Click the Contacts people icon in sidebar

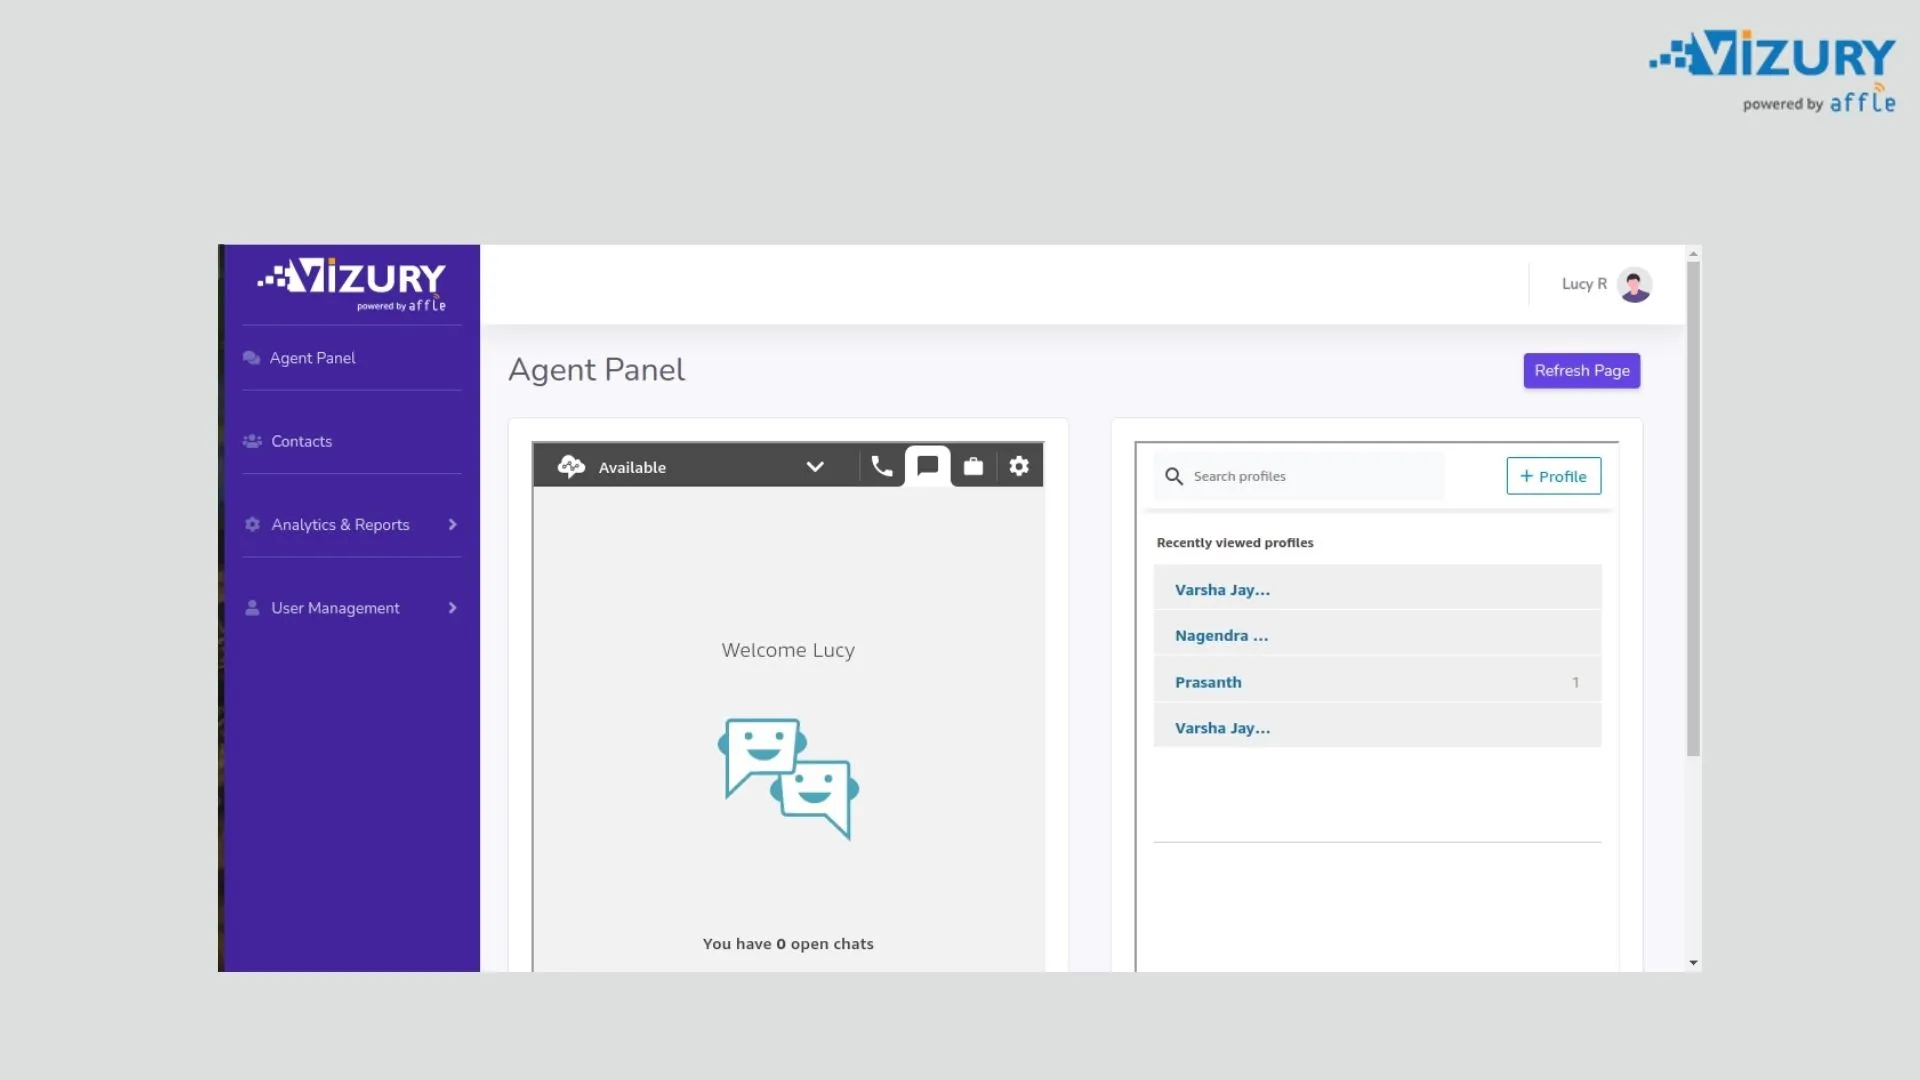(252, 441)
